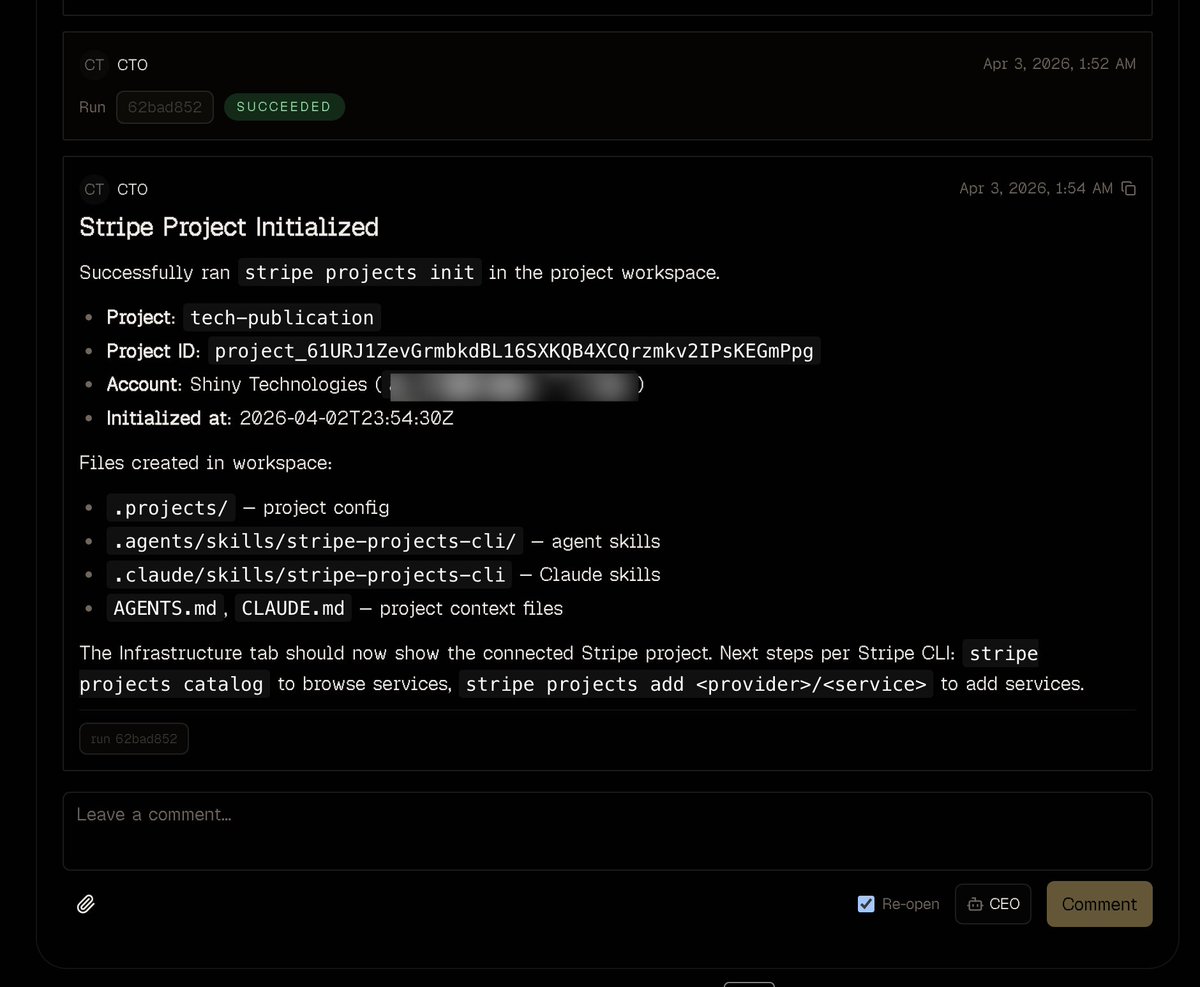1200x987 pixels.
Task: Click the "CLAUDE.md" file name
Action: click(x=293, y=608)
